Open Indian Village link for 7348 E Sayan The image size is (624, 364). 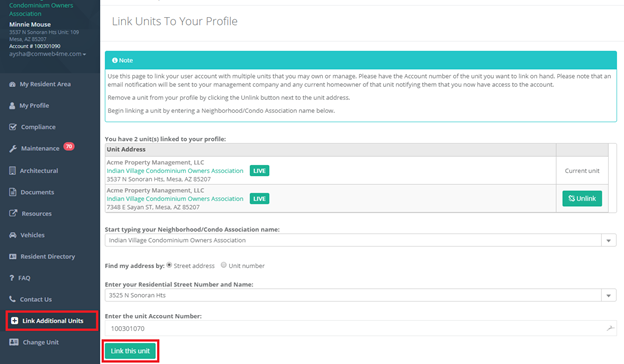pyautogui.click(x=175, y=199)
